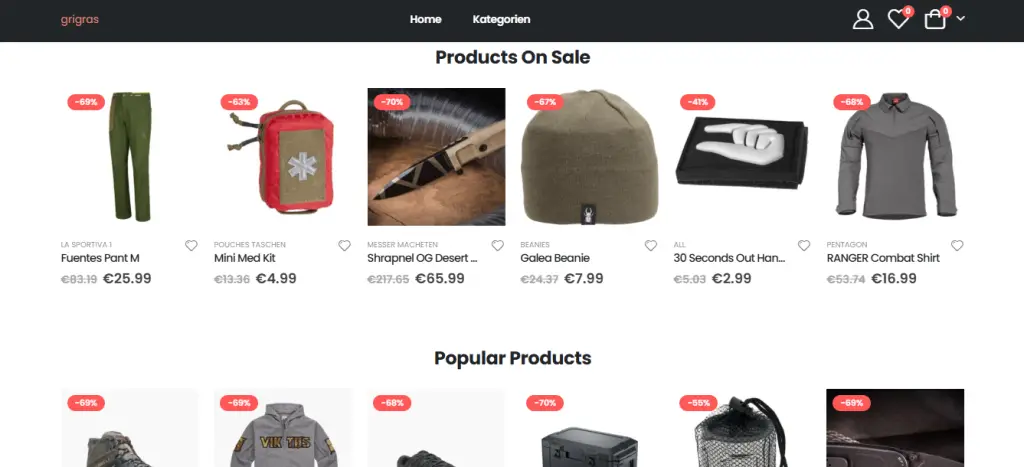This screenshot has width=1024, height=467.
Task: Click the grigras site logo
Action: [x=80, y=20]
